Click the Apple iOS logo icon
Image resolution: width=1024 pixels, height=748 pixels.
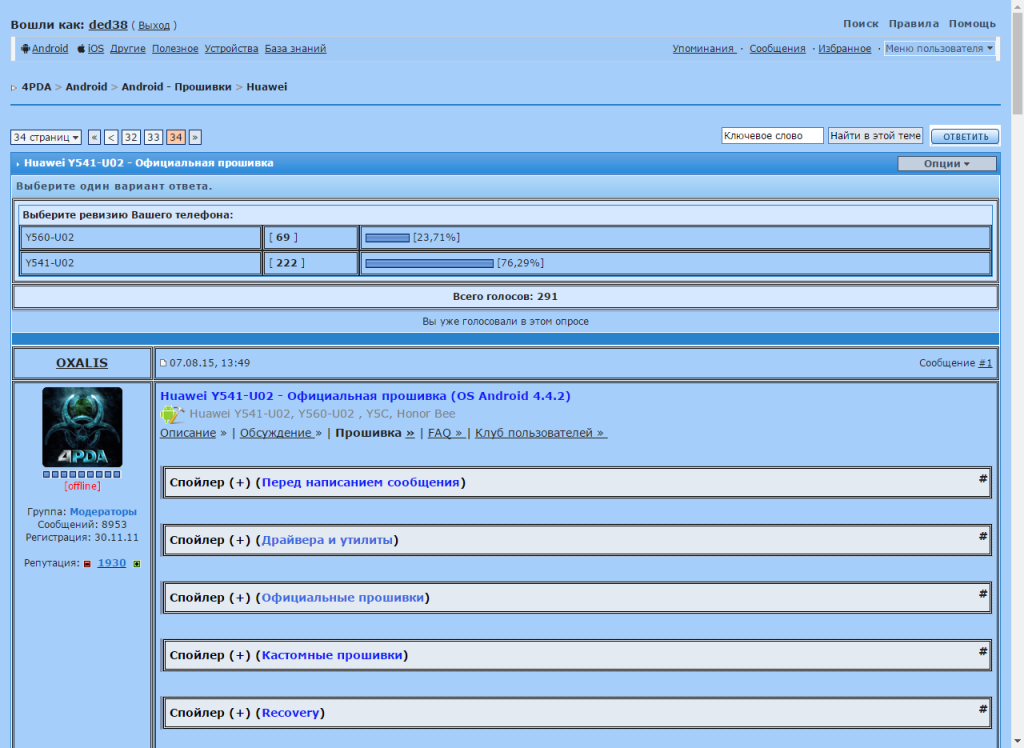pos(81,49)
